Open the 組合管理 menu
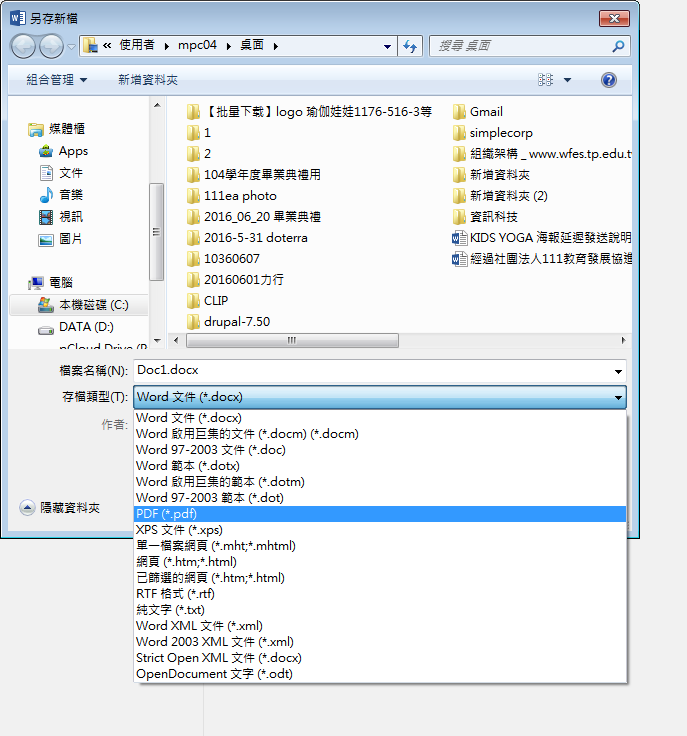The image size is (687, 736). [57, 80]
